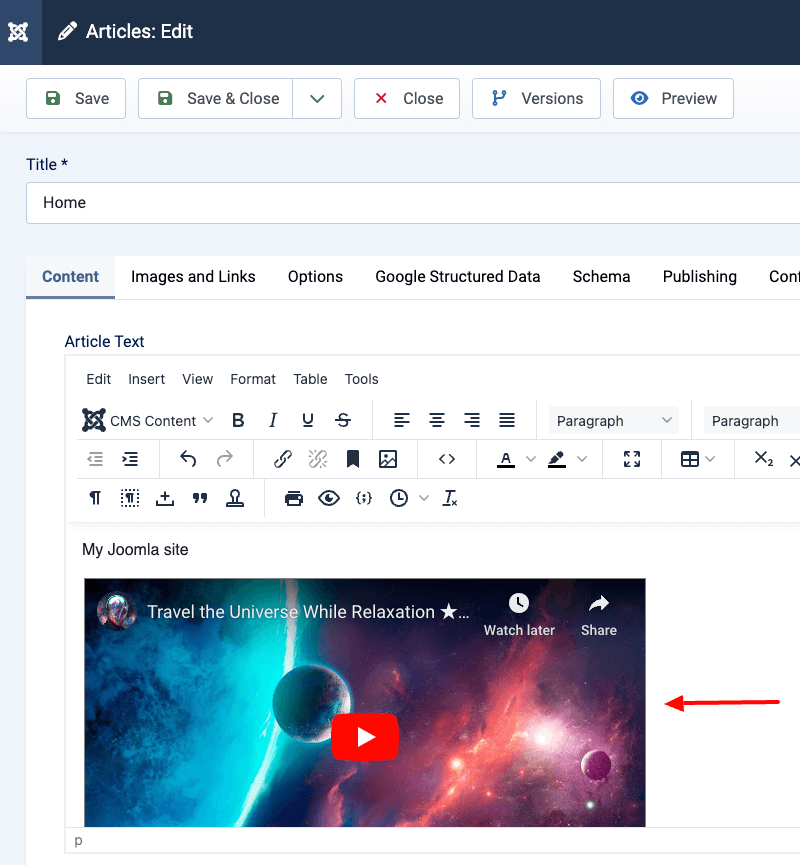This screenshot has height=865, width=800.
Task: Switch to the Content tab
Action: click(71, 276)
